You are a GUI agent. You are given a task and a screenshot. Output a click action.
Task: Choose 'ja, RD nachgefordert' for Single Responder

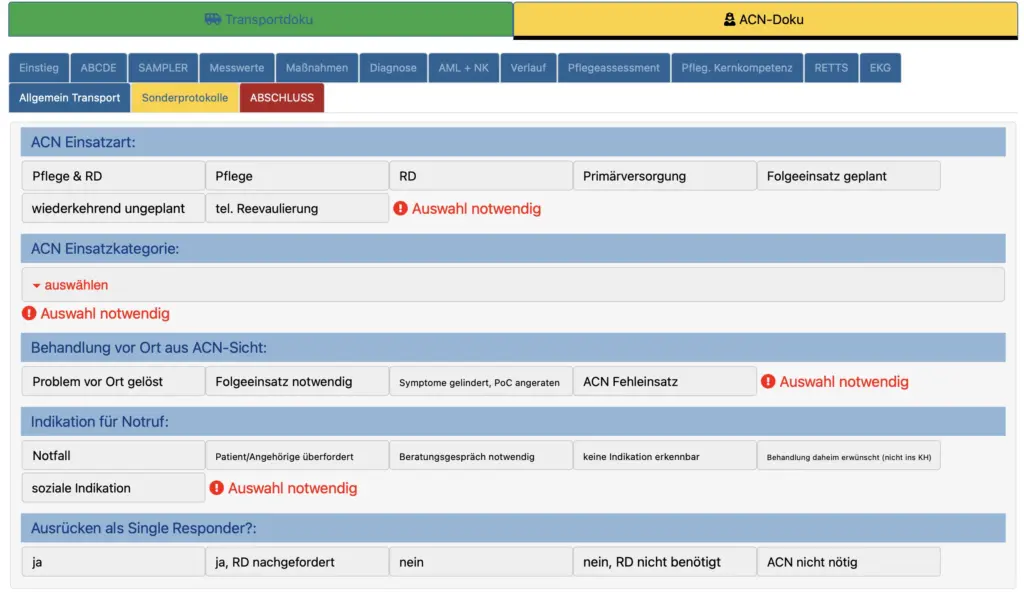pos(297,562)
